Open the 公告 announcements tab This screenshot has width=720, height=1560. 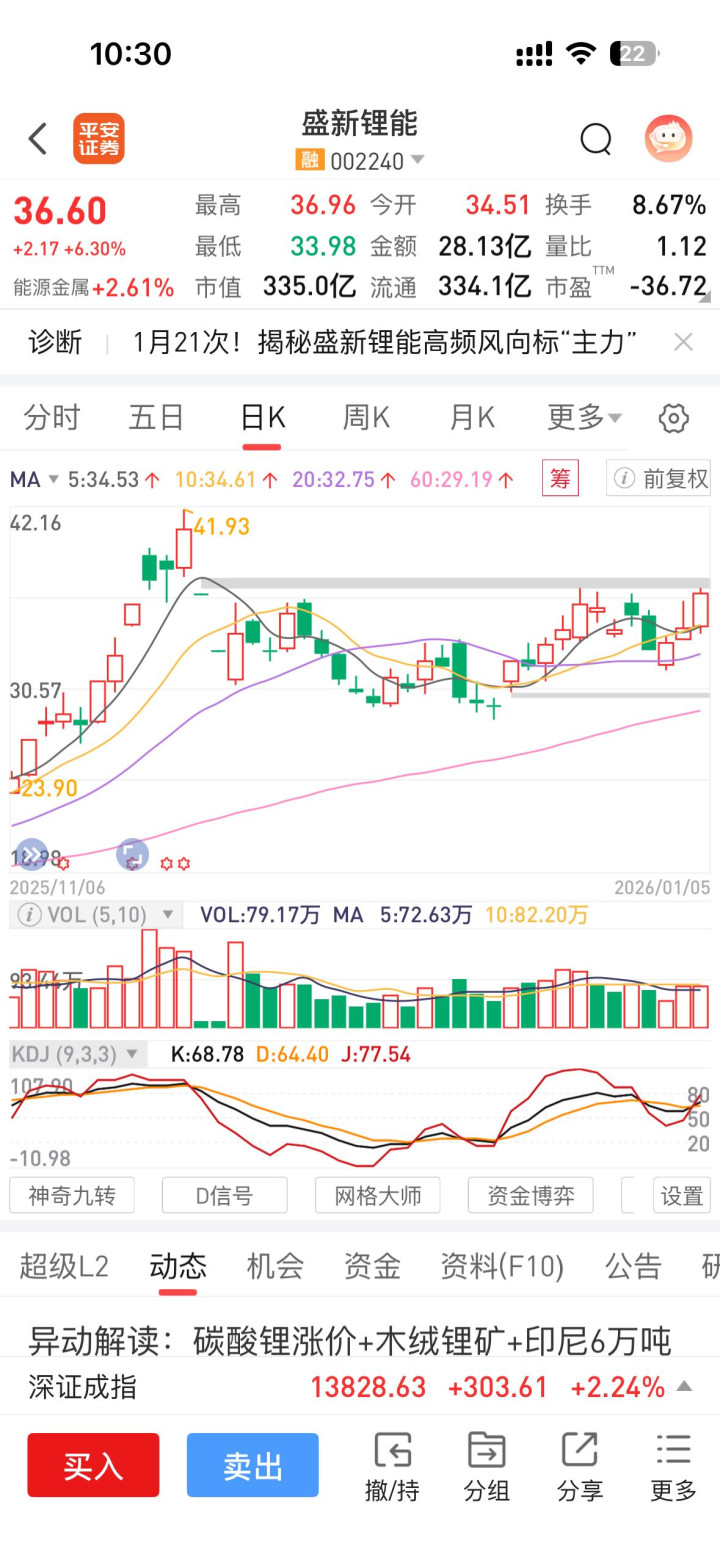(633, 1267)
